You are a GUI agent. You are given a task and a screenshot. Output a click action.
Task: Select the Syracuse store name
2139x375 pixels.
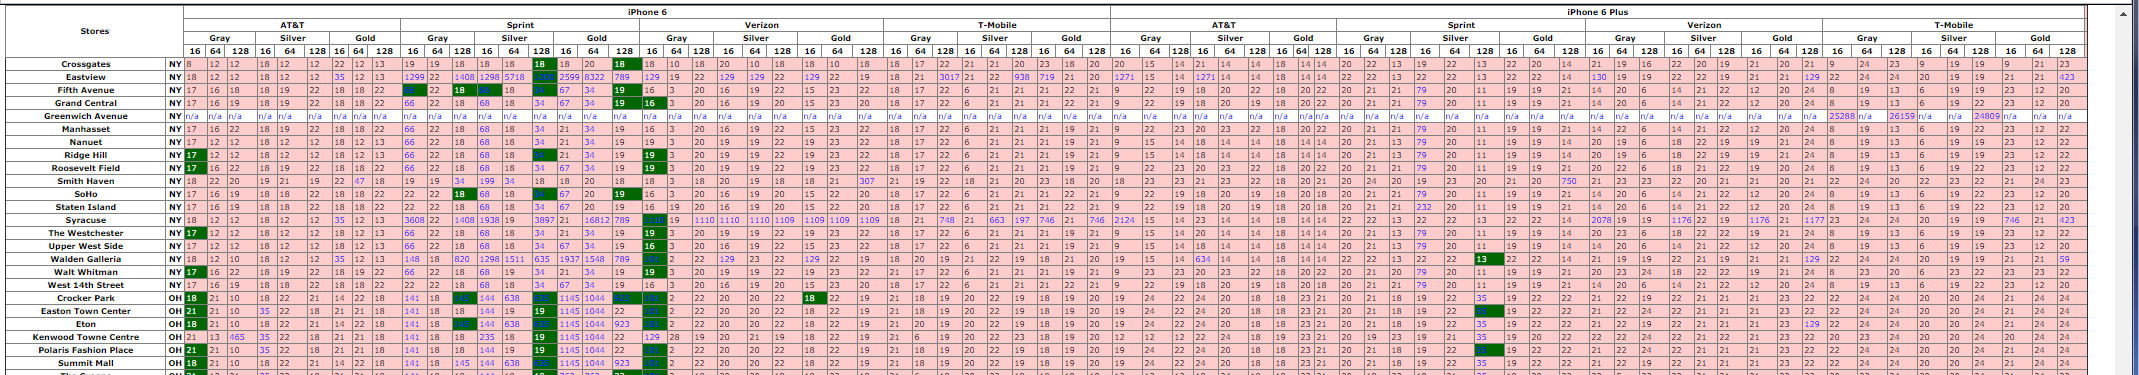click(86, 220)
